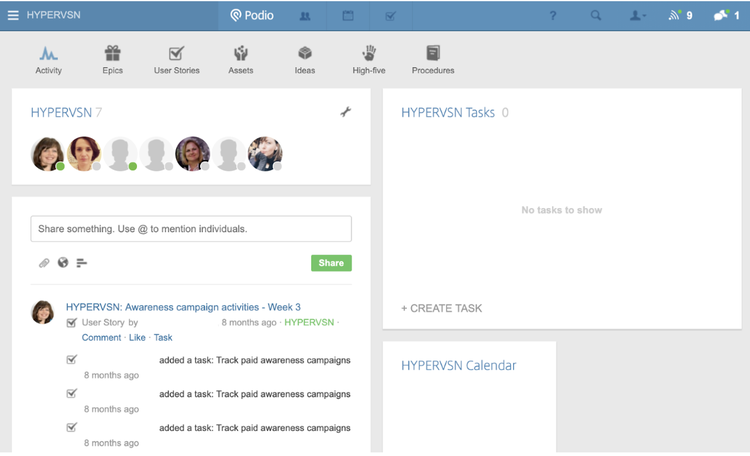
Task: Click the green HYPERVSN workspace link in post
Action: (x=309, y=323)
